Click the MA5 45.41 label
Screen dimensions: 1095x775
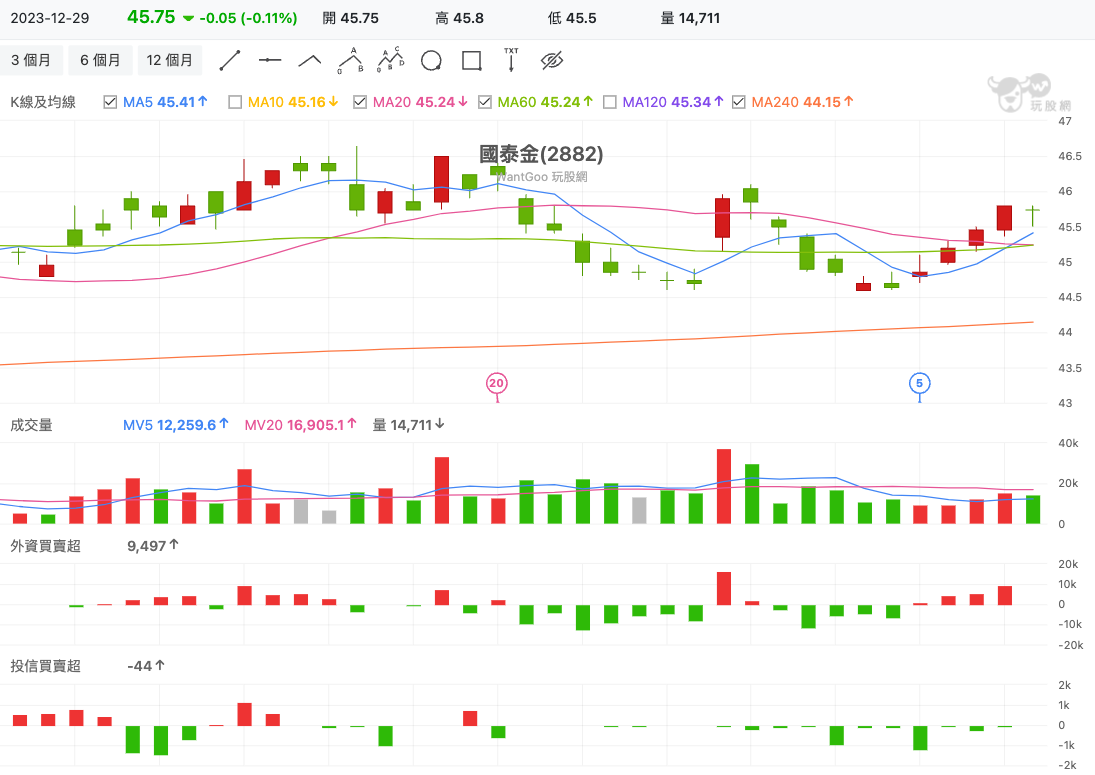pos(166,102)
